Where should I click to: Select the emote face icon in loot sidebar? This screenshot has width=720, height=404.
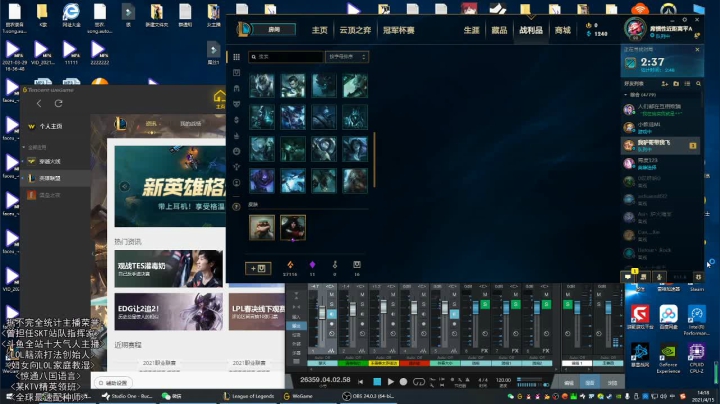[236, 151]
